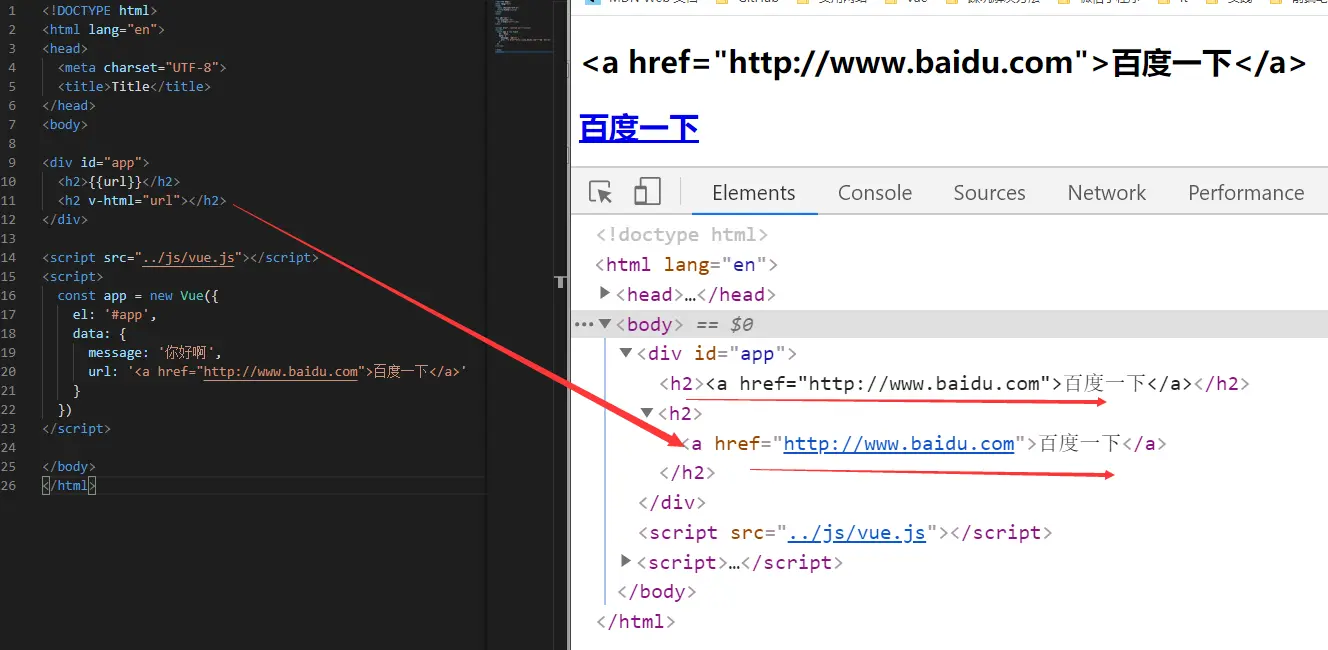Select the closing </h2> row in Elements
Image resolution: width=1328 pixels, height=650 pixels.
point(688,473)
